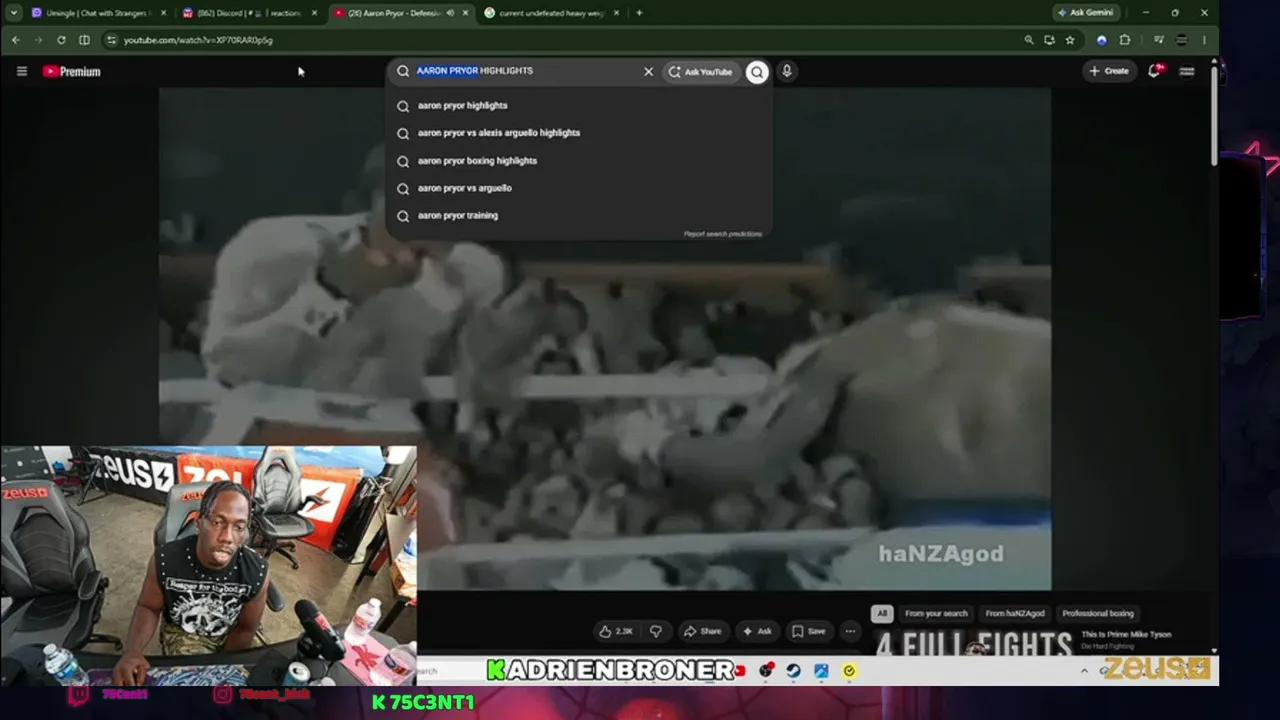Open the Ask Gemini button

tap(1087, 13)
